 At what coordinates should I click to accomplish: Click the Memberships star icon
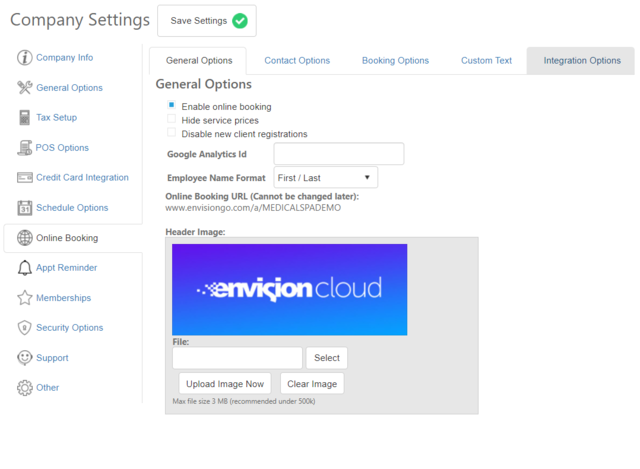tap(24, 298)
